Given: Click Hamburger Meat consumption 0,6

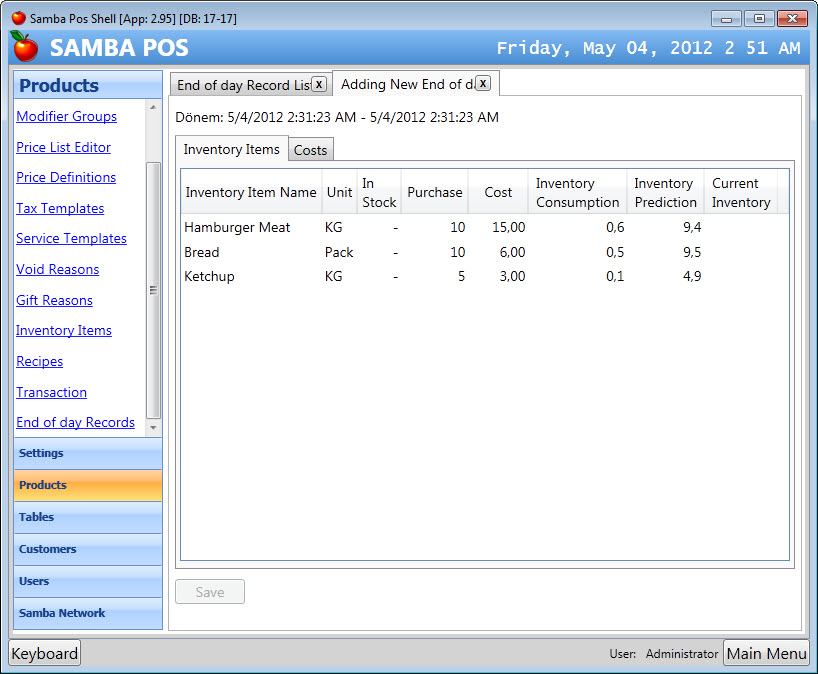Looking at the screenshot, I should tap(615, 227).
